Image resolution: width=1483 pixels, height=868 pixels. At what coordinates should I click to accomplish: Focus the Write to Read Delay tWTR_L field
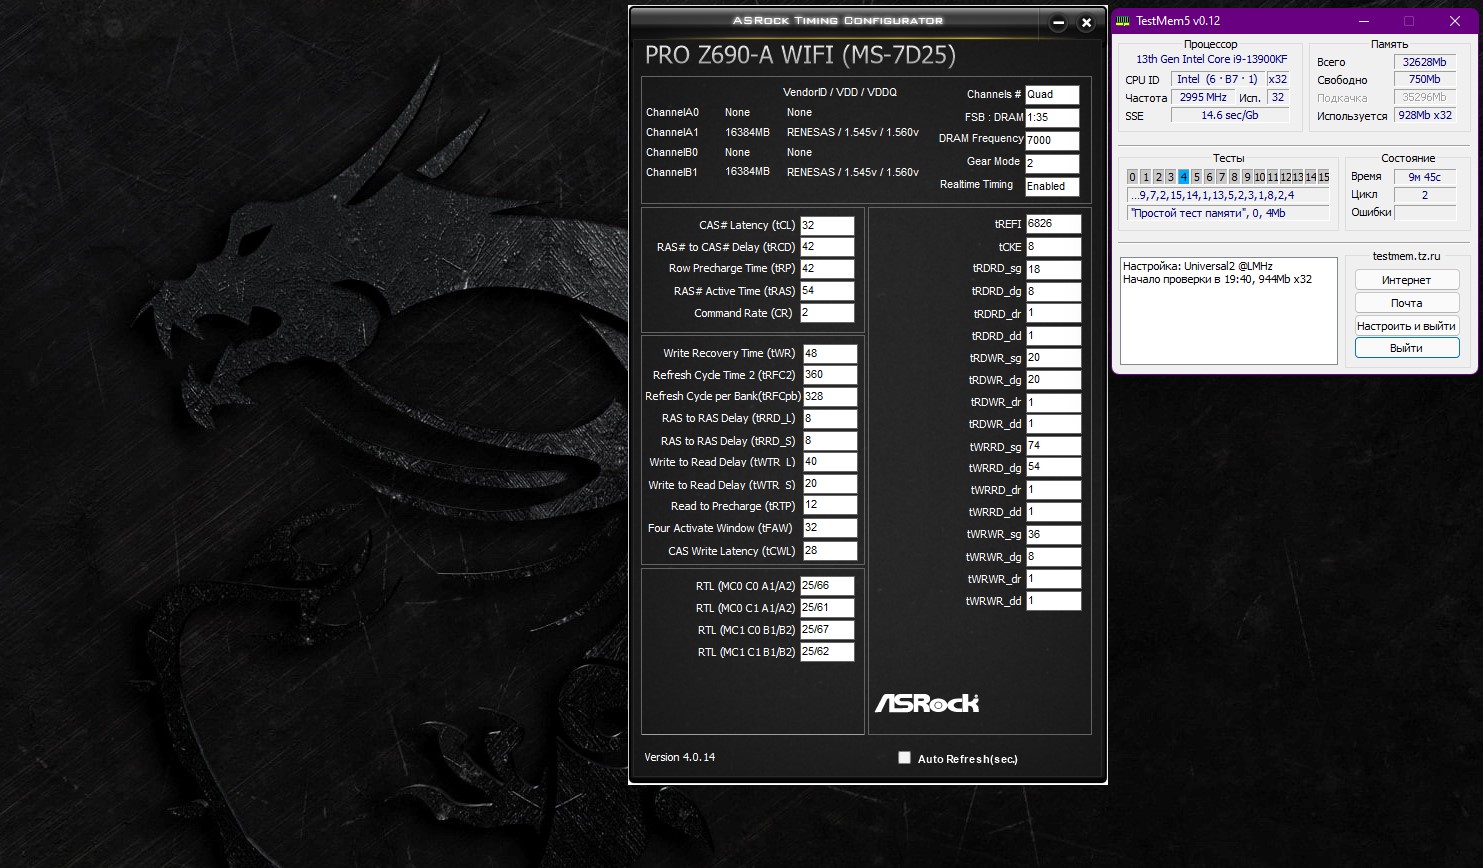click(x=830, y=462)
